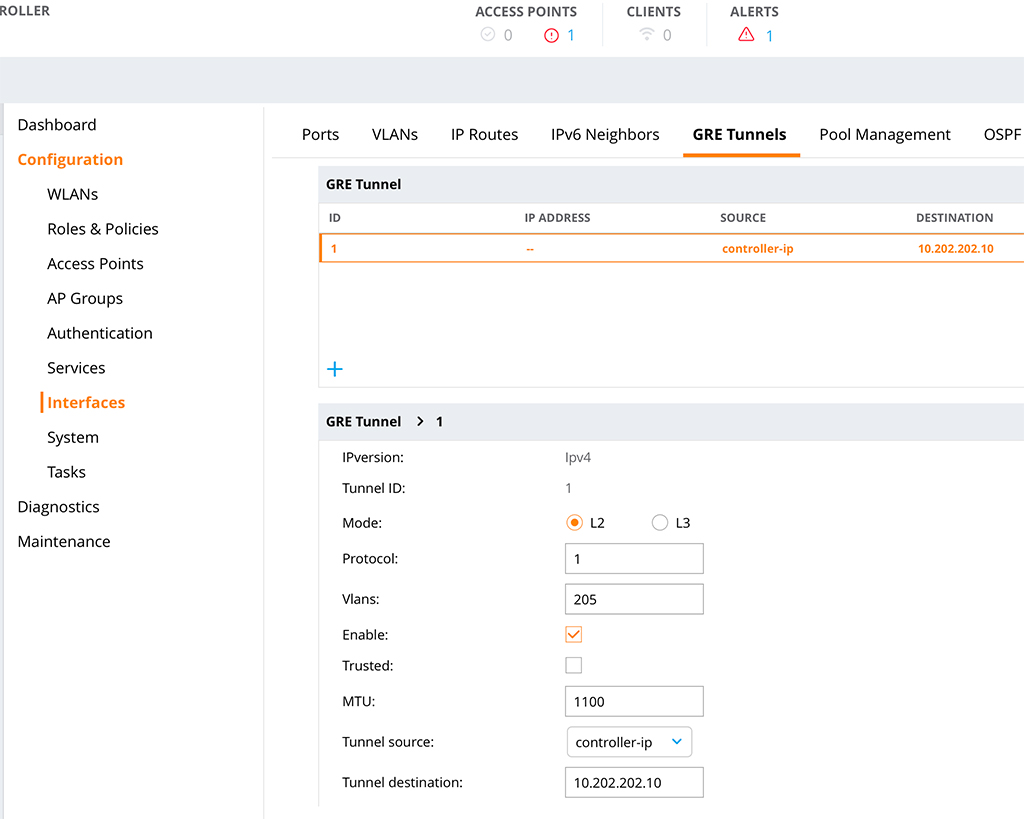Open the OSPF tab
Screen dimensions: 1024x819
pos(1002,135)
